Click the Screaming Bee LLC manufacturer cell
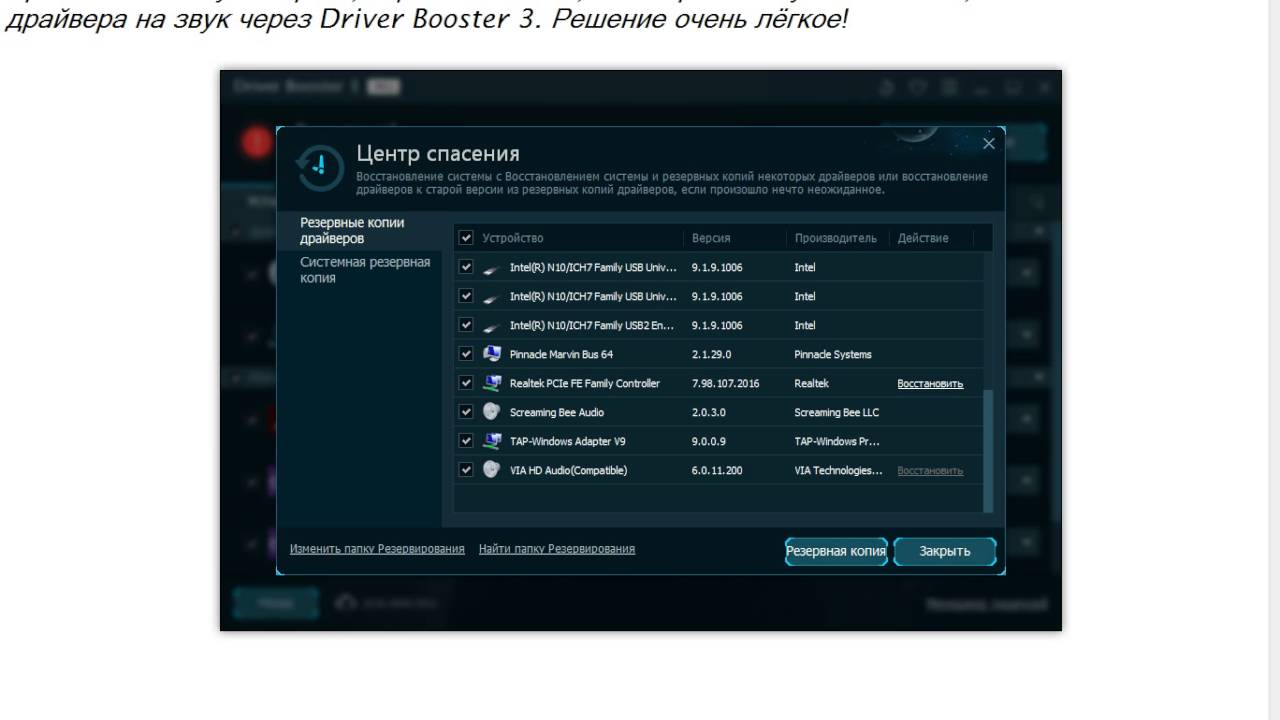 tap(837, 412)
